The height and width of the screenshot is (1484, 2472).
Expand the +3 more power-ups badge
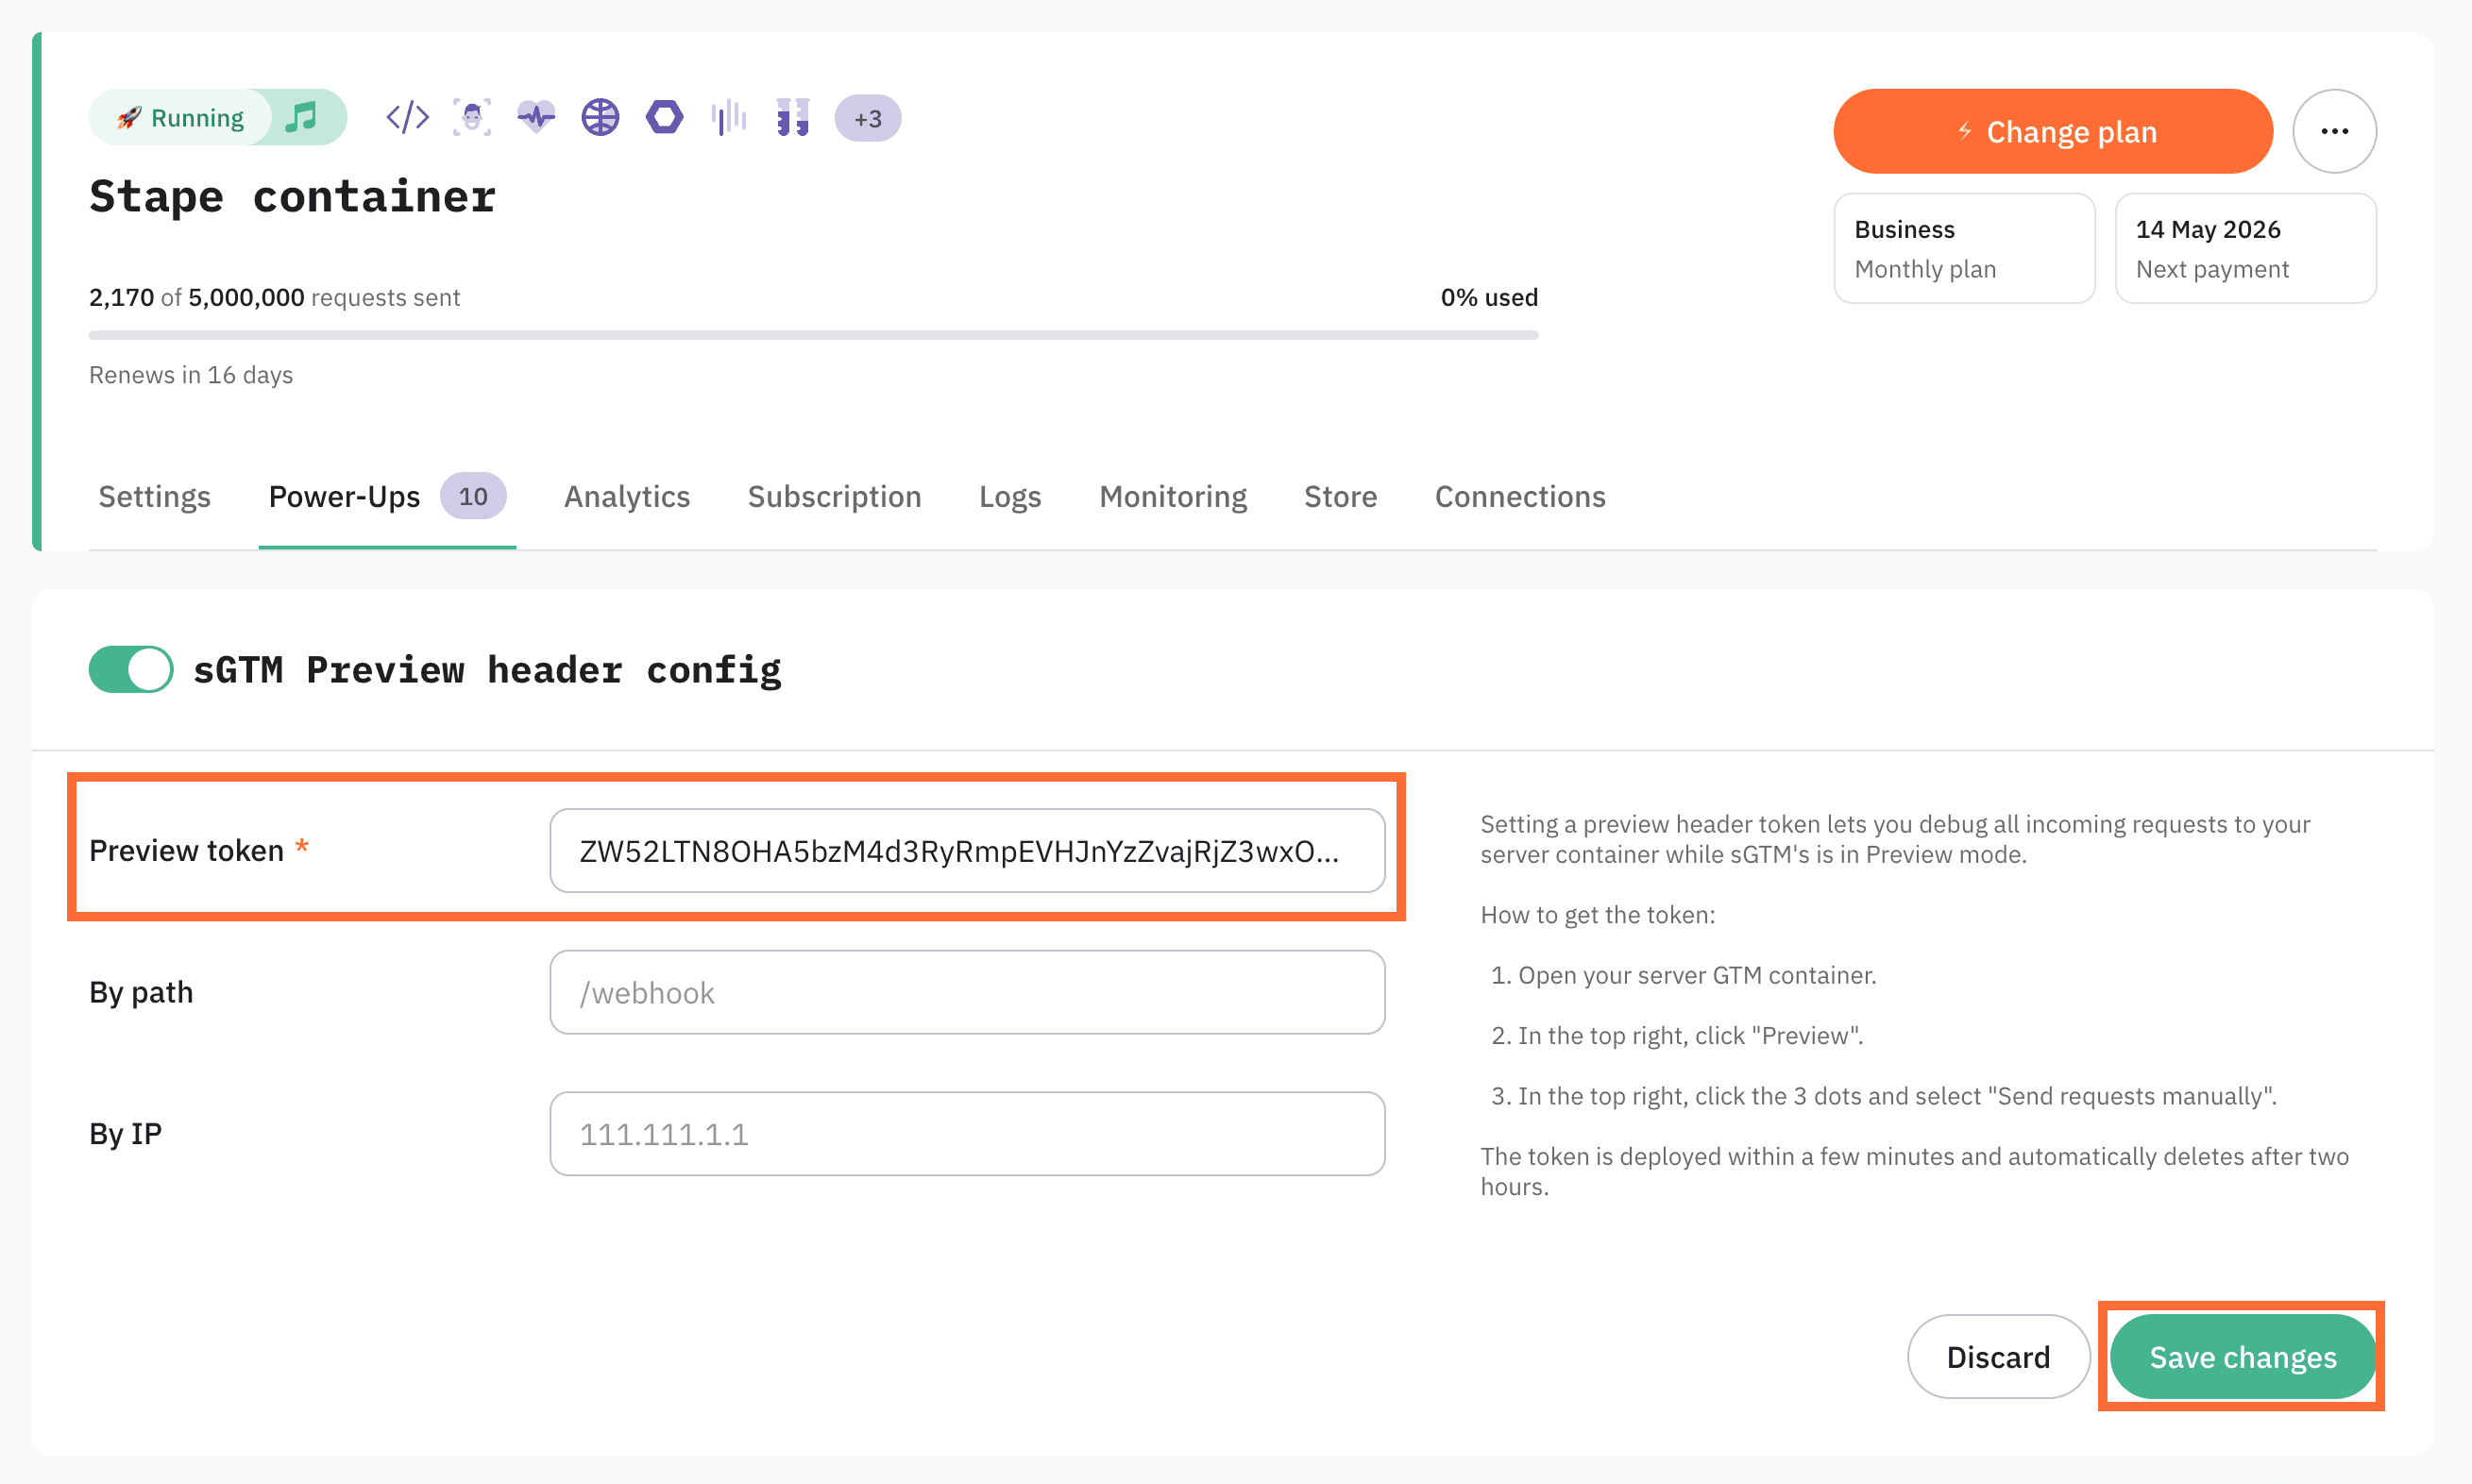point(867,119)
